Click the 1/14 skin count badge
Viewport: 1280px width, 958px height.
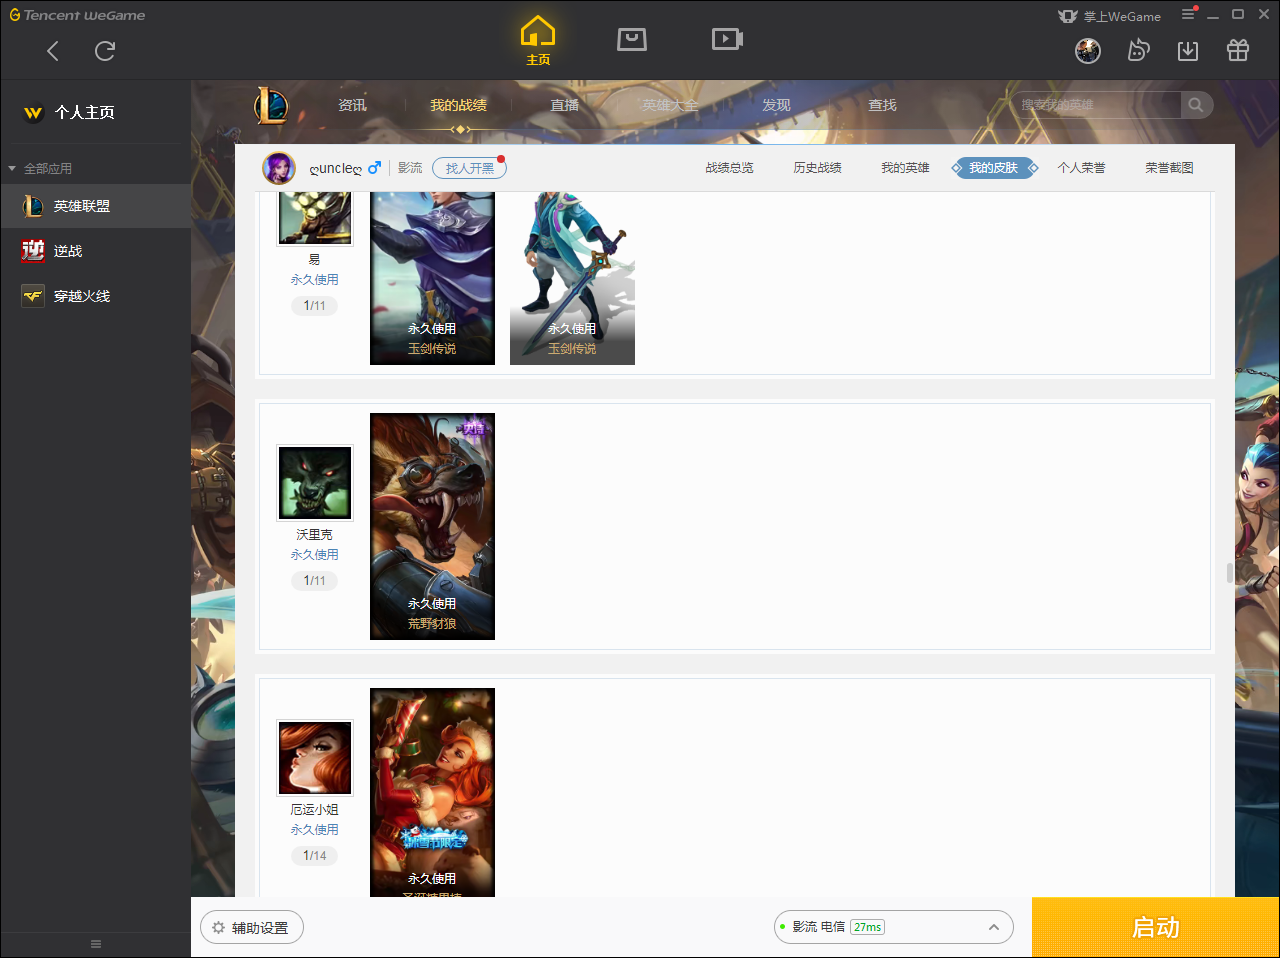[315, 856]
